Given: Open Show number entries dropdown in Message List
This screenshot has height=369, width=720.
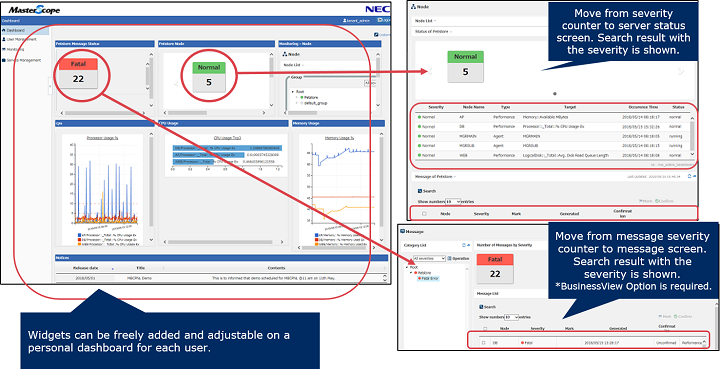Looking at the screenshot, I should click(x=512, y=317).
